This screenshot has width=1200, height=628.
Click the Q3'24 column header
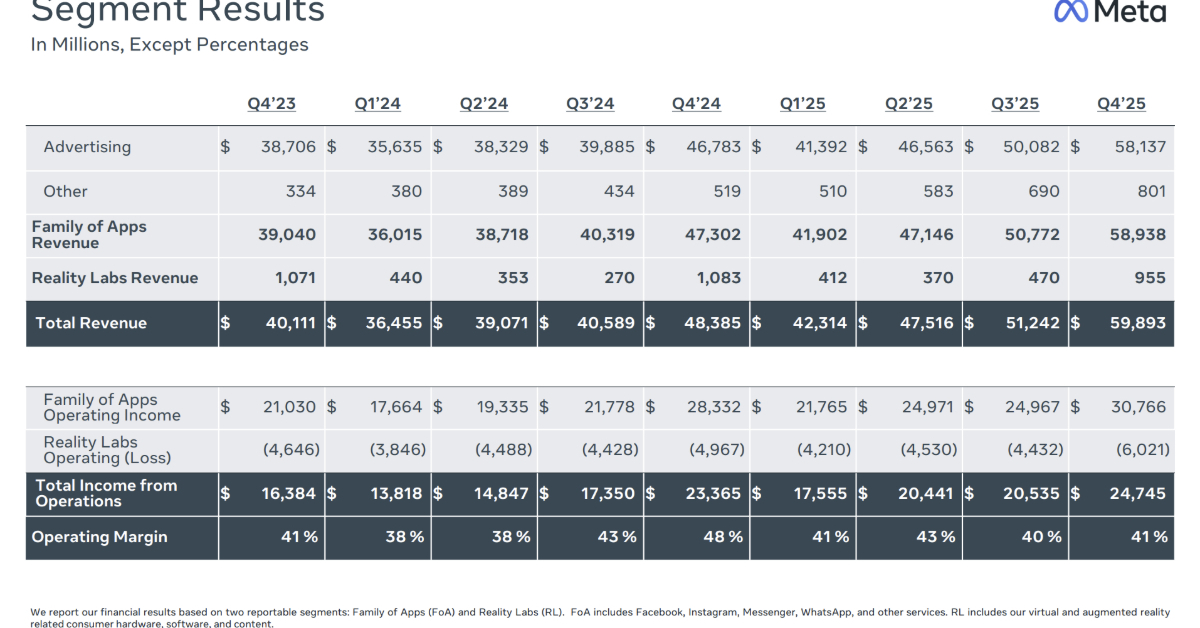click(590, 104)
